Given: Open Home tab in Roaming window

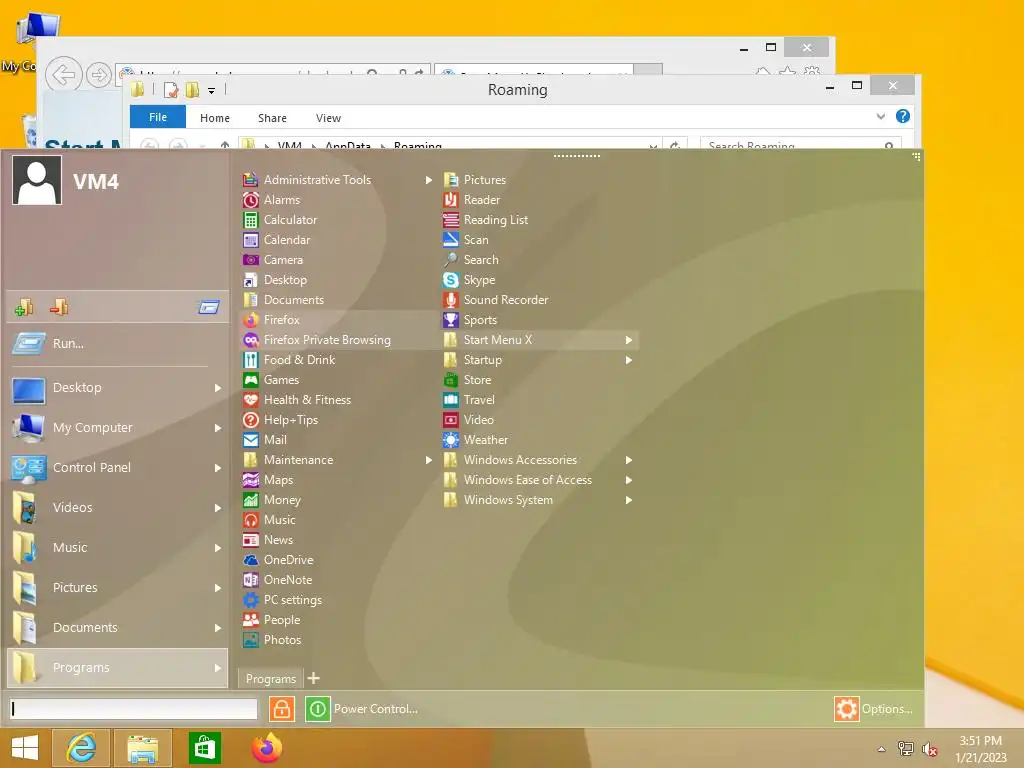Looking at the screenshot, I should tap(215, 118).
